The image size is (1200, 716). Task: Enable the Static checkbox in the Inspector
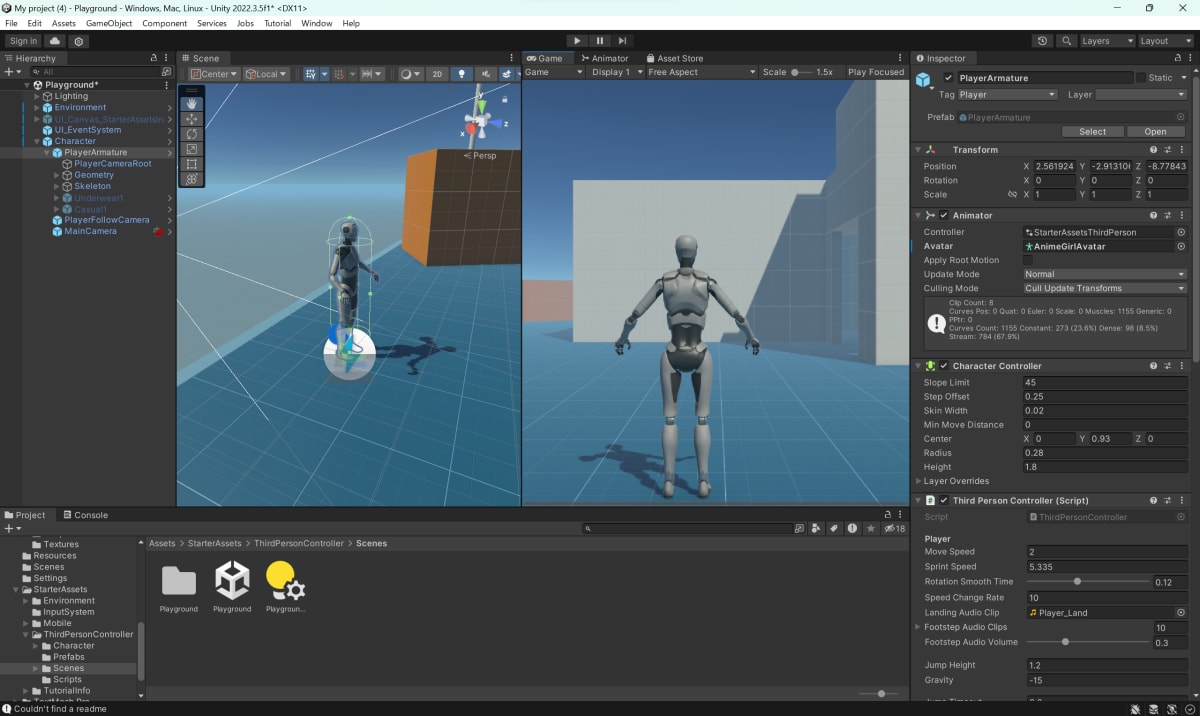point(1141,78)
